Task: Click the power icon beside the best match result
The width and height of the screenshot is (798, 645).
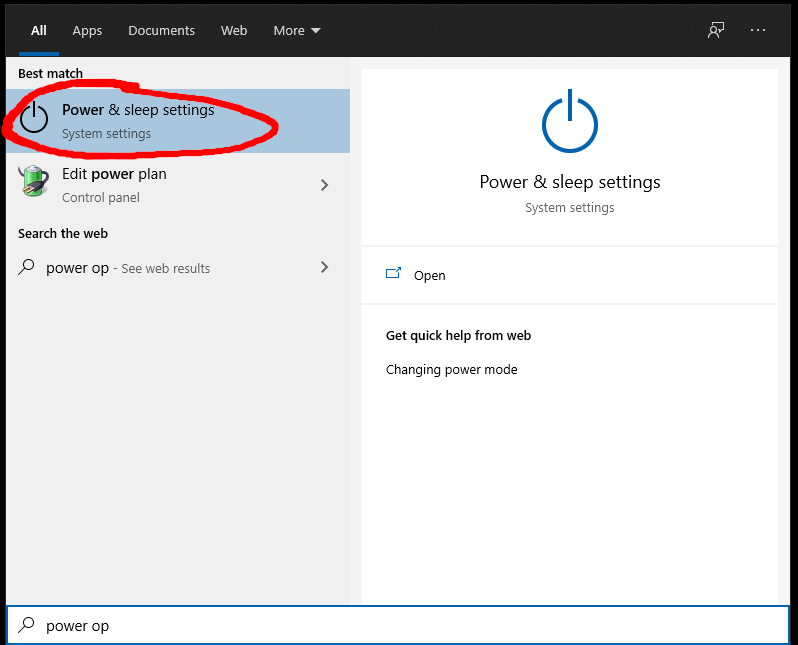Action: [34, 118]
